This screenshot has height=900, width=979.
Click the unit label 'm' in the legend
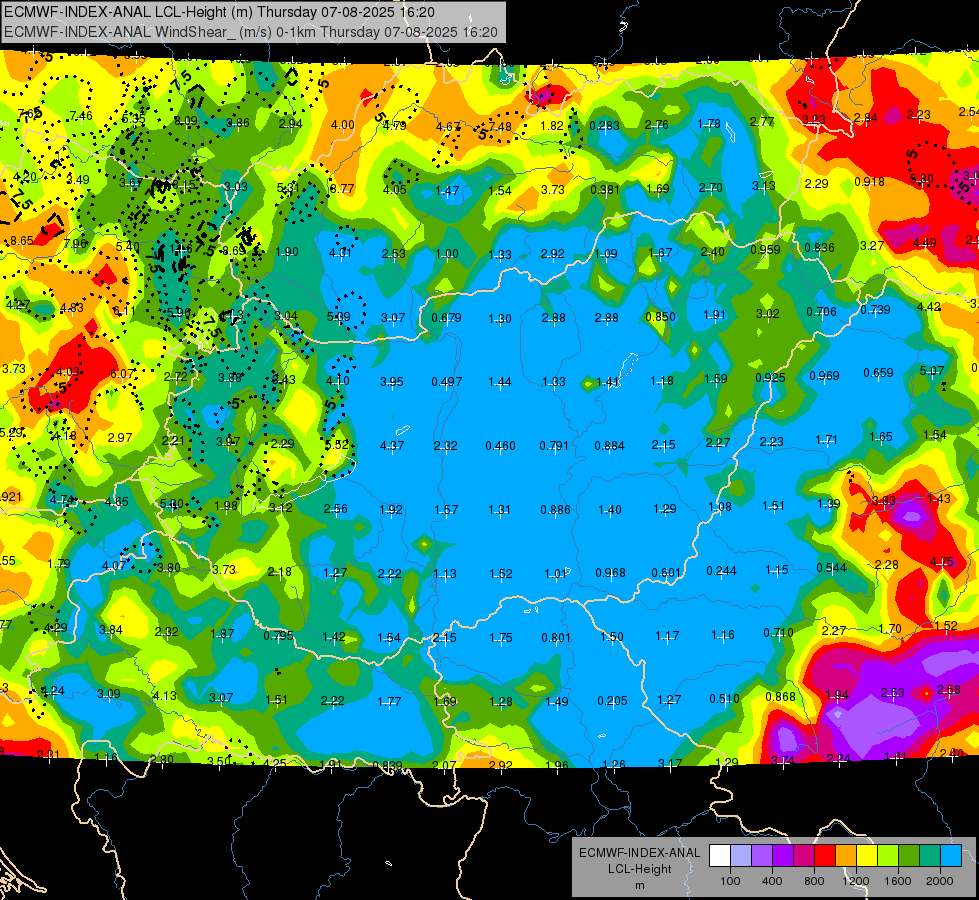(640, 886)
